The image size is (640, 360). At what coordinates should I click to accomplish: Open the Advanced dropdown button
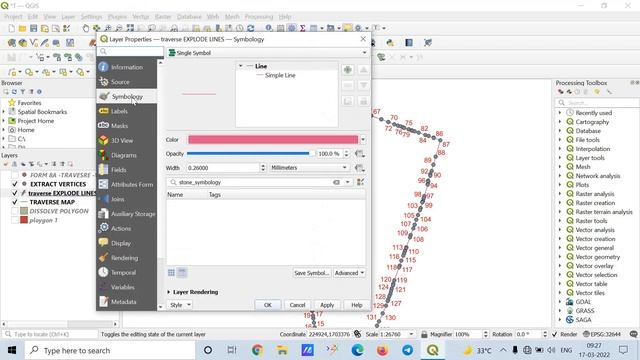coord(349,273)
